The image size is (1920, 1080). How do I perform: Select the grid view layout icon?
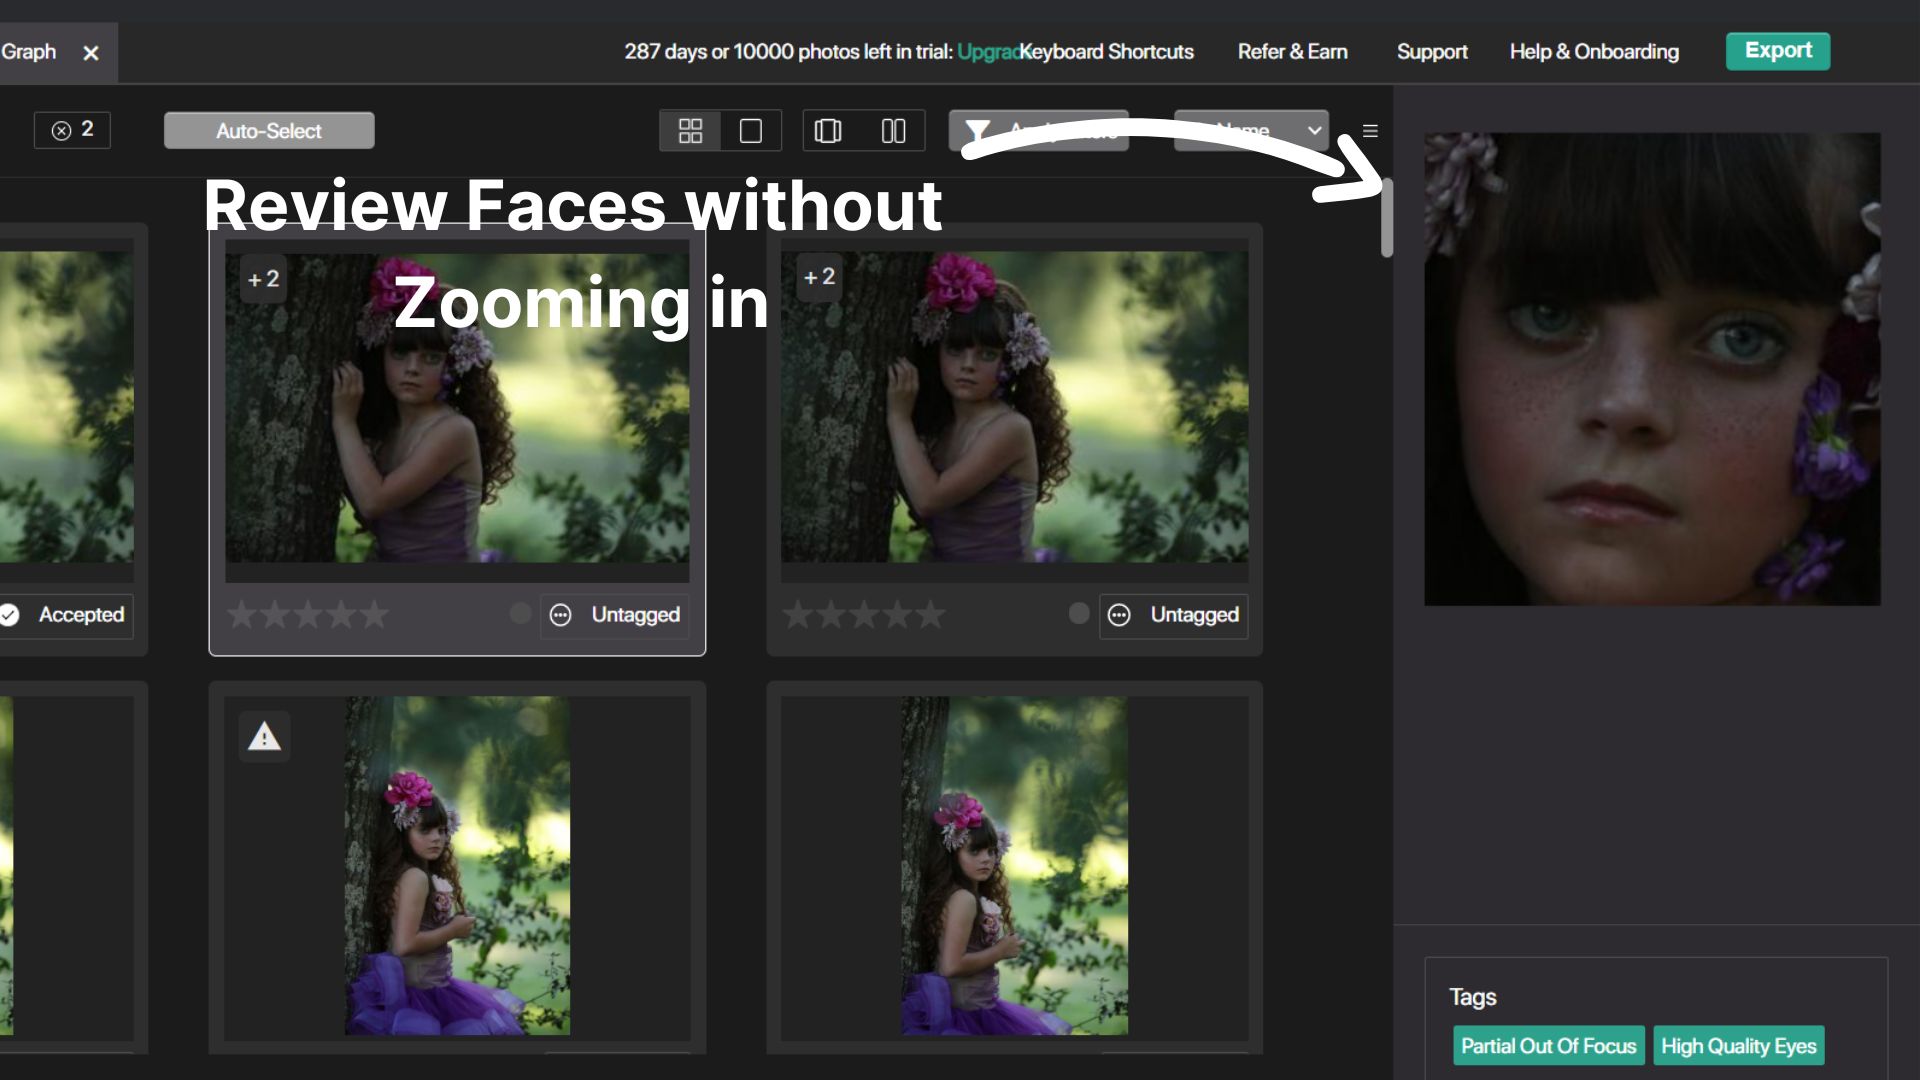tap(690, 130)
